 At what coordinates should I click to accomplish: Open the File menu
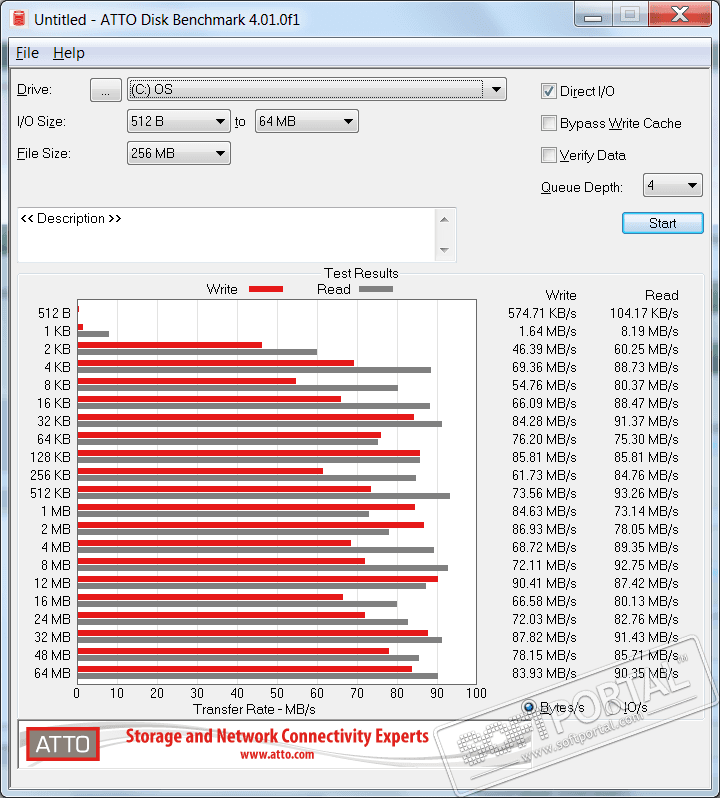click(x=27, y=53)
